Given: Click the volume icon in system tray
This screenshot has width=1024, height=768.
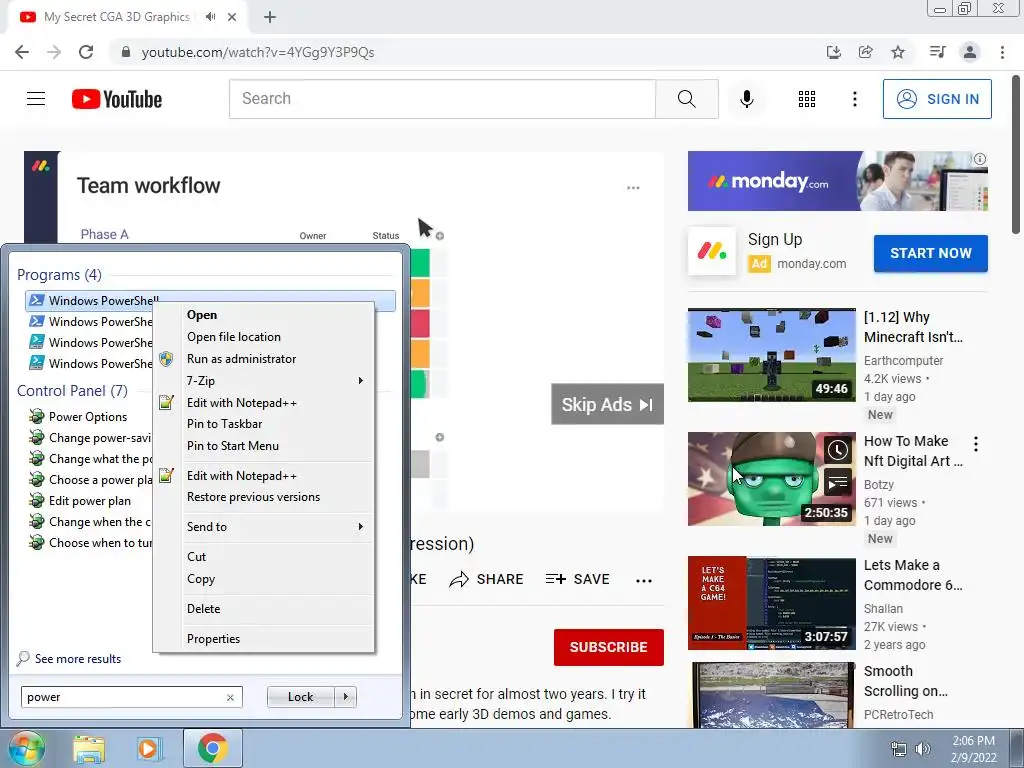Looking at the screenshot, I should [923, 749].
